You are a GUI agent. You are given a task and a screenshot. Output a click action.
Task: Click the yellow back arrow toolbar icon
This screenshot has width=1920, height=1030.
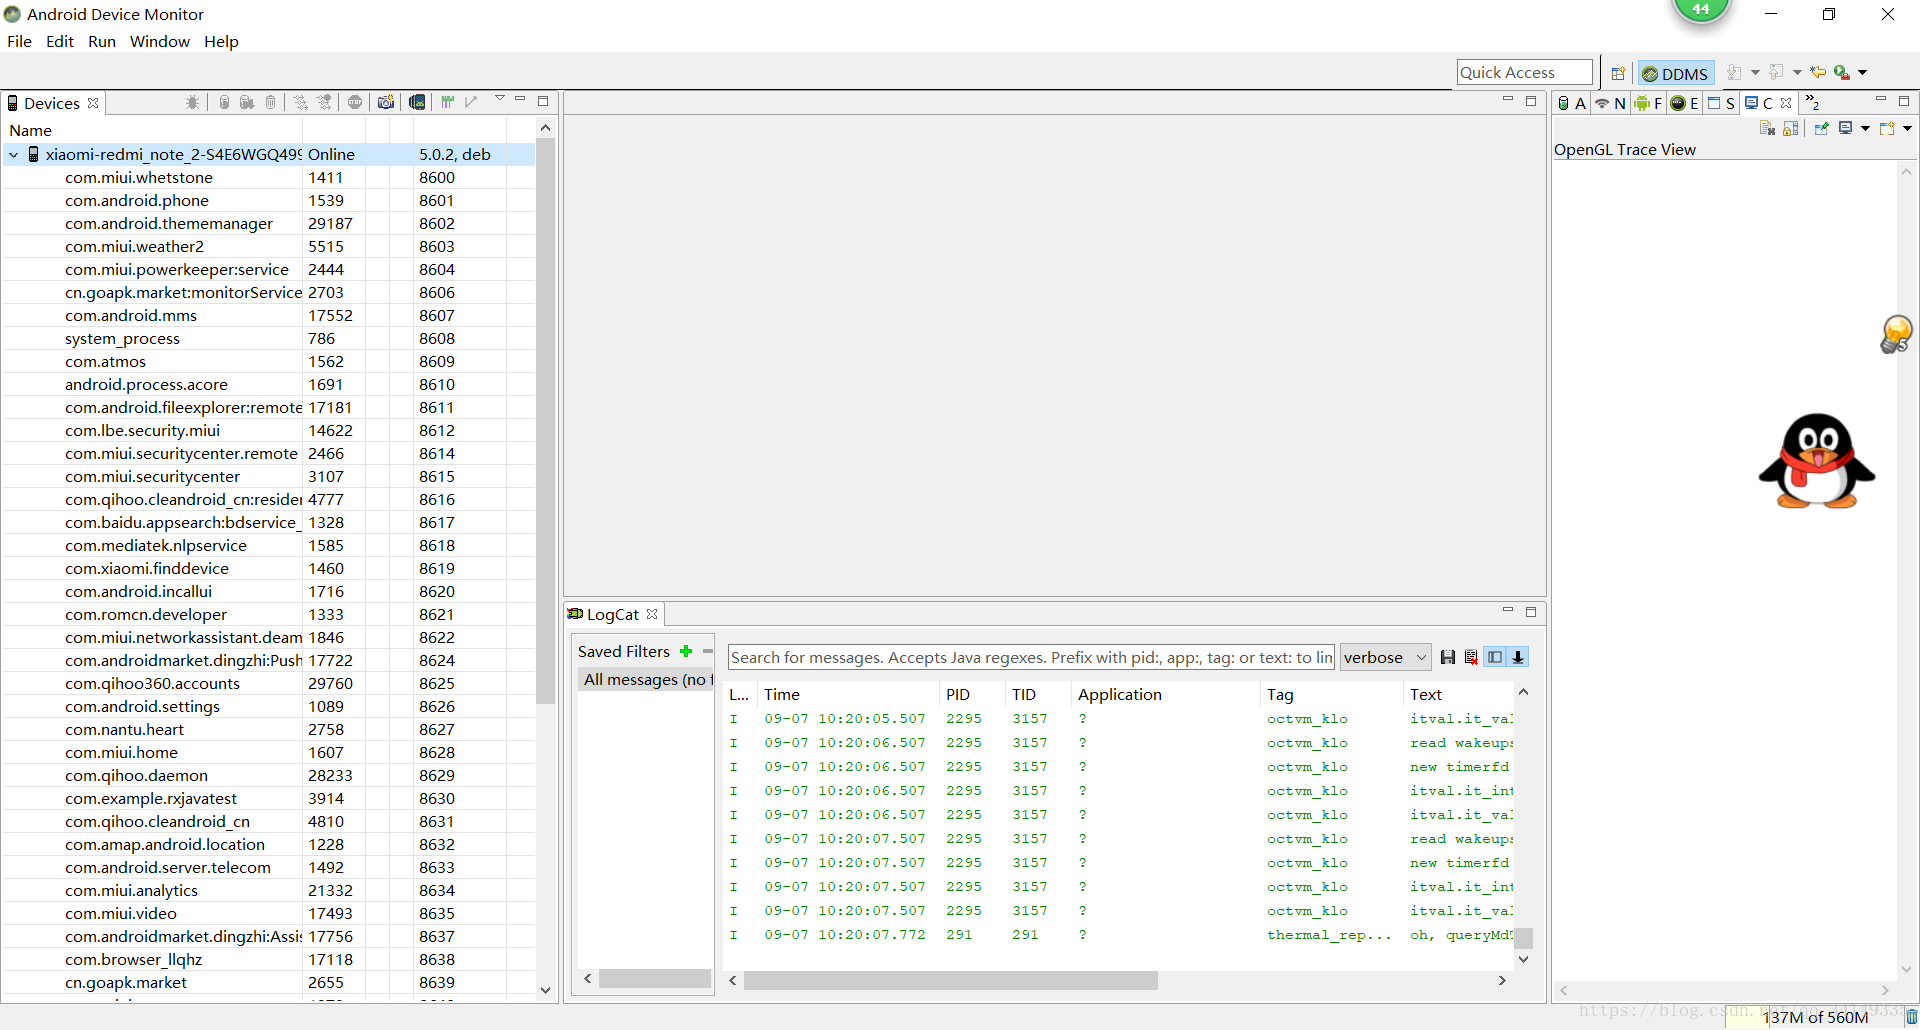(x=1818, y=72)
